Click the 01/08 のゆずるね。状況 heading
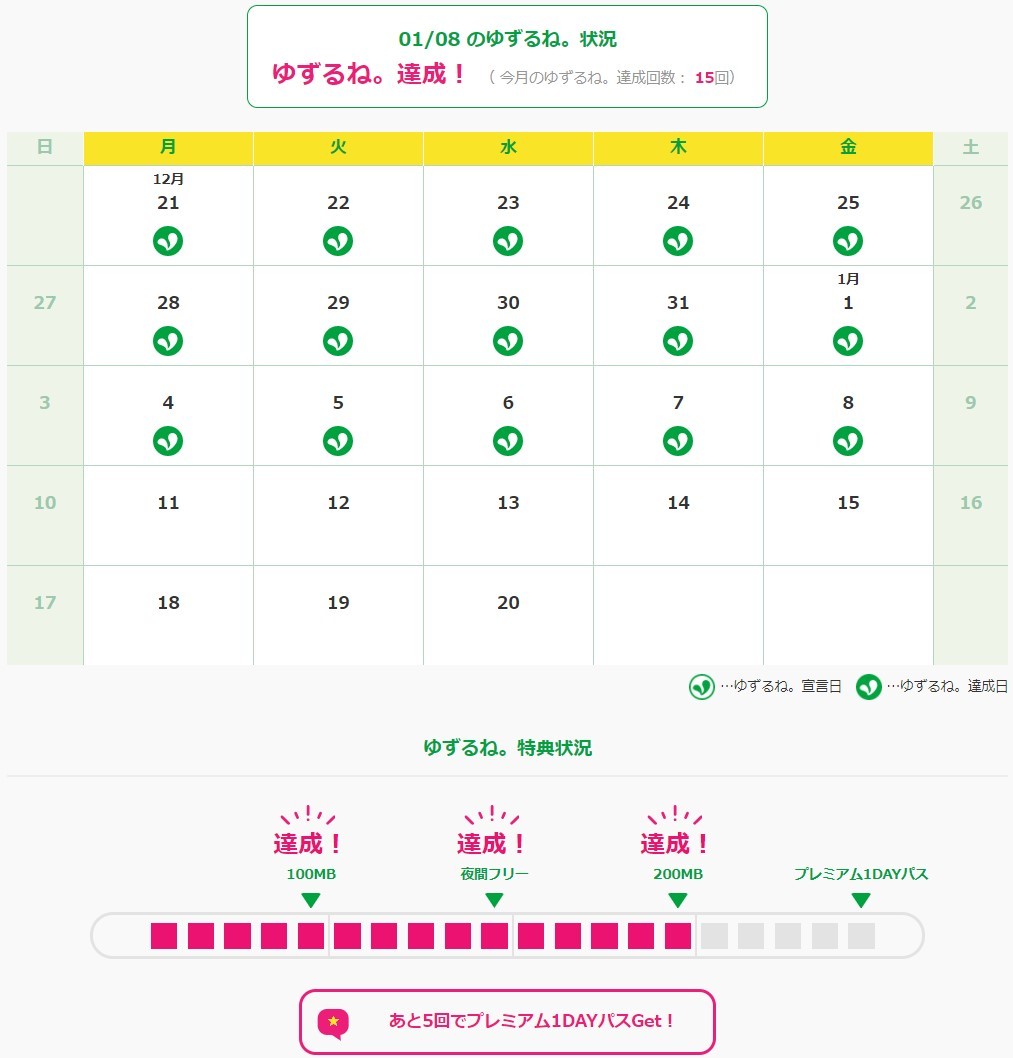Image resolution: width=1013 pixels, height=1058 pixels. click(x=507, y=40)
